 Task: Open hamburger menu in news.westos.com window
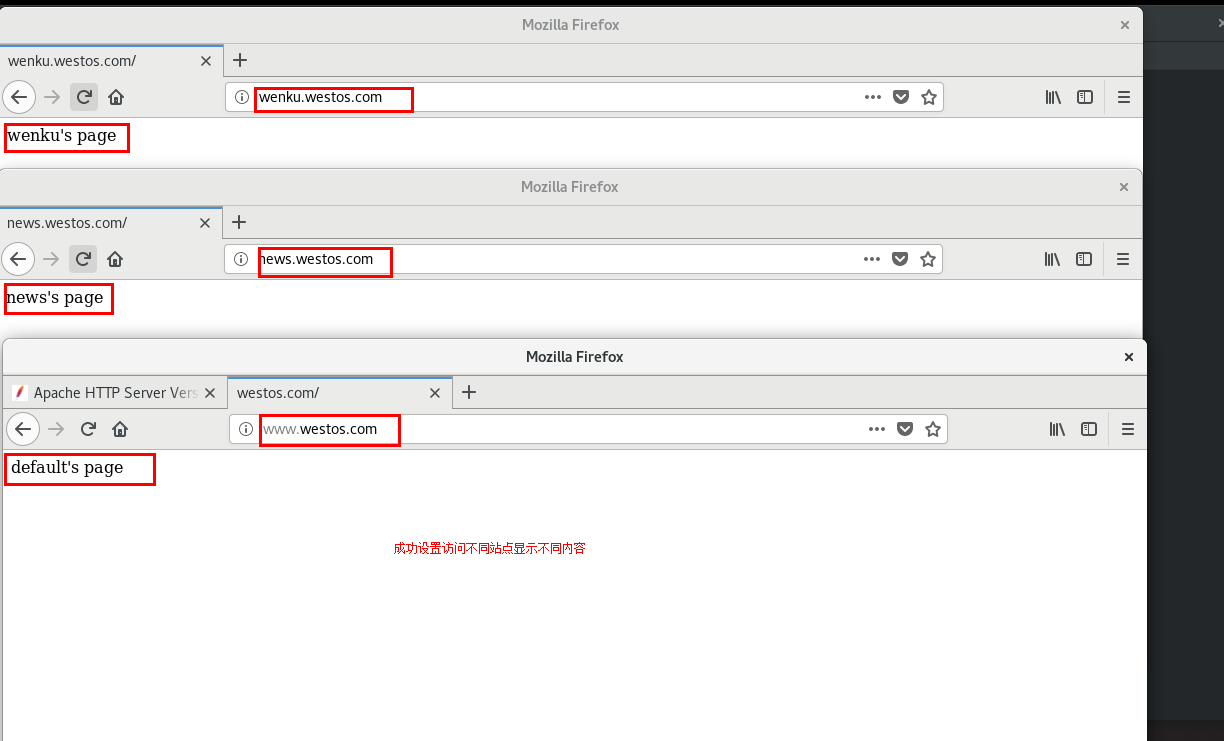[1123, 259]
